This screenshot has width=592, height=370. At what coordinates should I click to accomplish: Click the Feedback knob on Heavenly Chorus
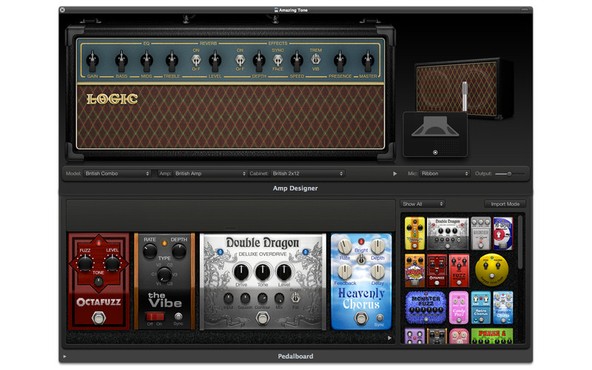[x=344, y=271]
